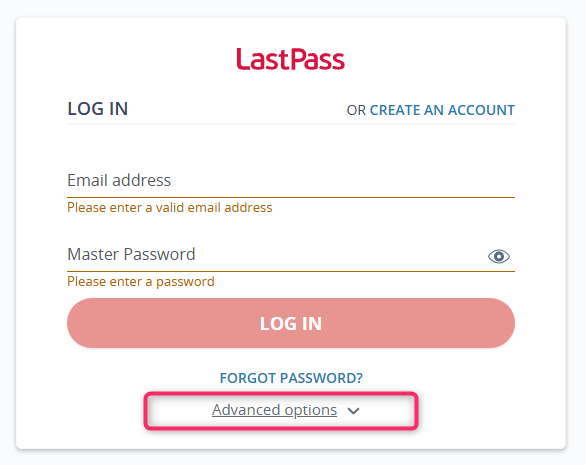Select the LOG IN heading text
586x465 pixels.
pyautogui.click(x=98, y=109)
